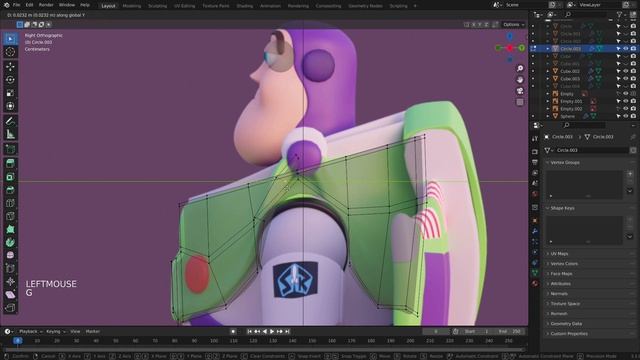Click the timeline horizontal scrollbar
This screenshot has height=360, width=640.
(x=263, y=349)
